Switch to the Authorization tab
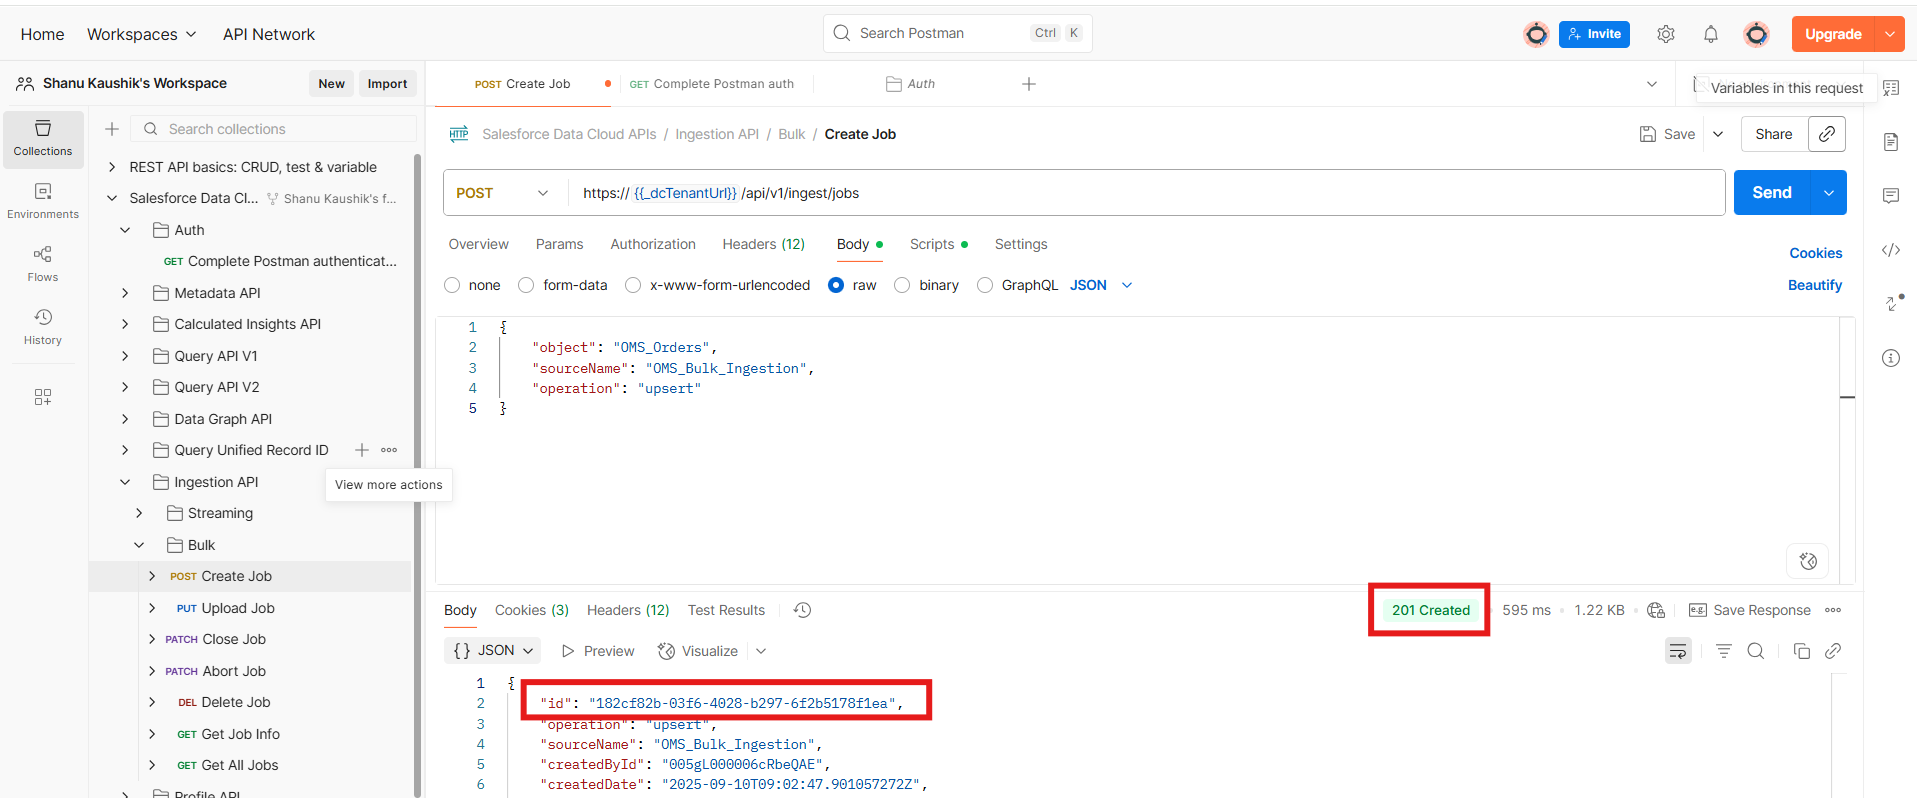 pos(652,244)
